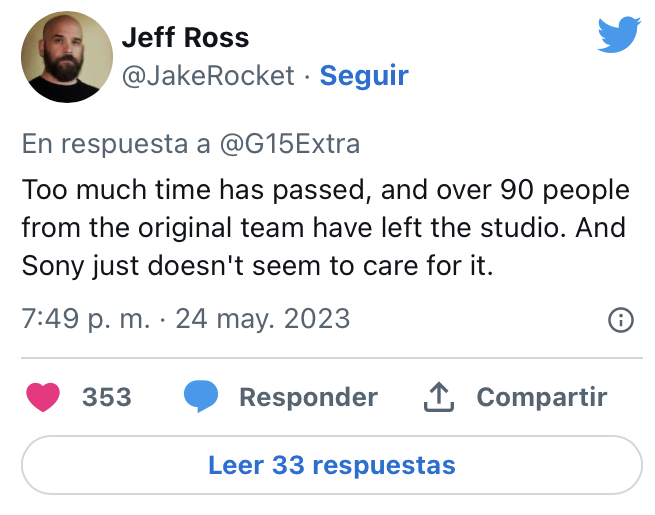655x515 pixels.
Task: Click the 353 likes count
Action: click(107, 397)
